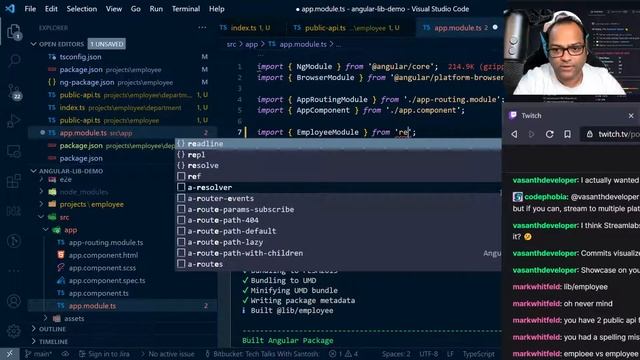Click the lock icon in Twitch address bar
This screenshot has width=640, height=360.
[589, 134]
